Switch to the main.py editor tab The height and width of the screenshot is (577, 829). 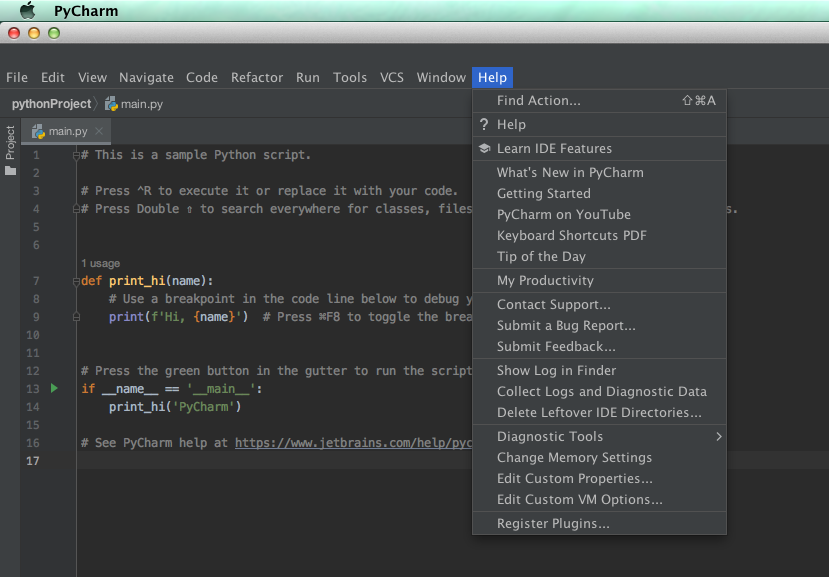click(x=66, y=131)
